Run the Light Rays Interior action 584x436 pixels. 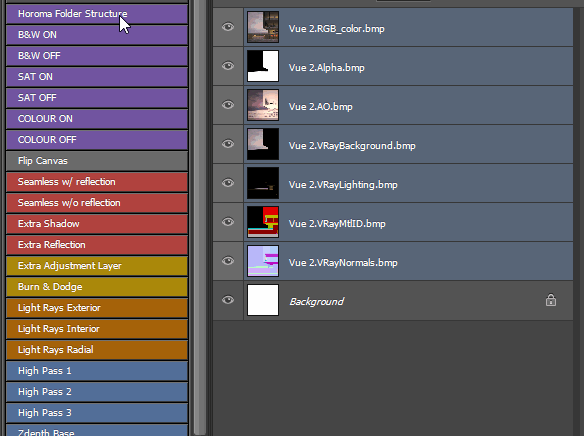click(96, 329)
